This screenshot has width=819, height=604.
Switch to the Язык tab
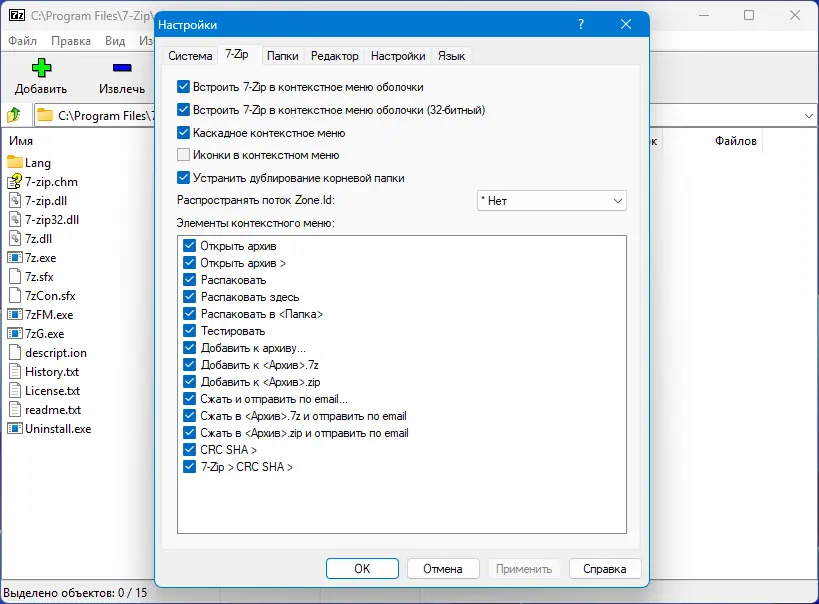451,56
